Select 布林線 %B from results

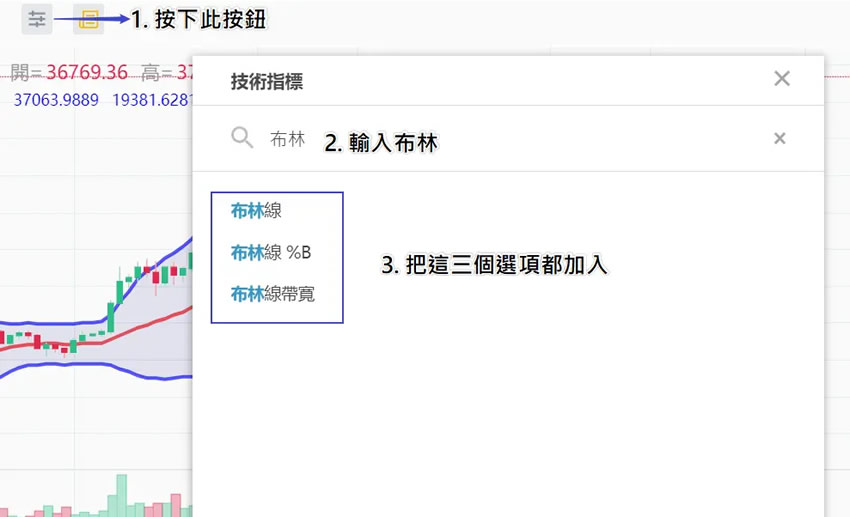pos(271,253)
